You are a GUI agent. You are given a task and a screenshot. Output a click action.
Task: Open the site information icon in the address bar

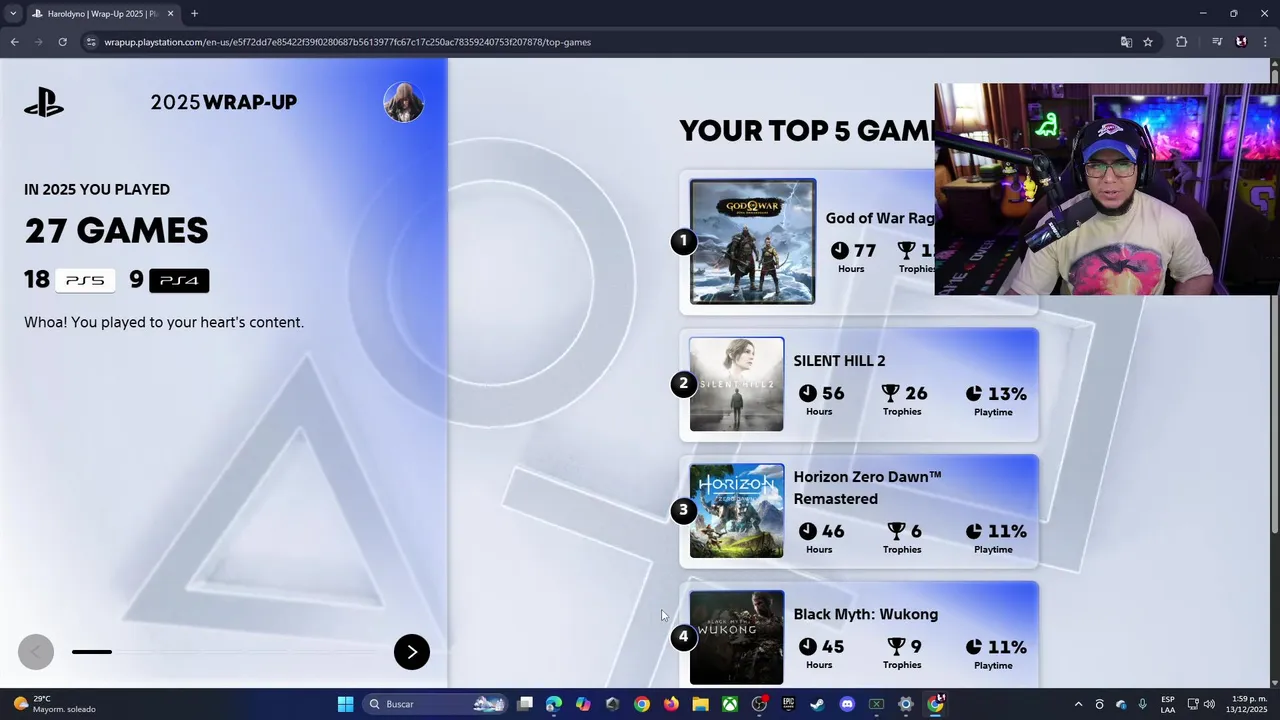pos(91,42)
